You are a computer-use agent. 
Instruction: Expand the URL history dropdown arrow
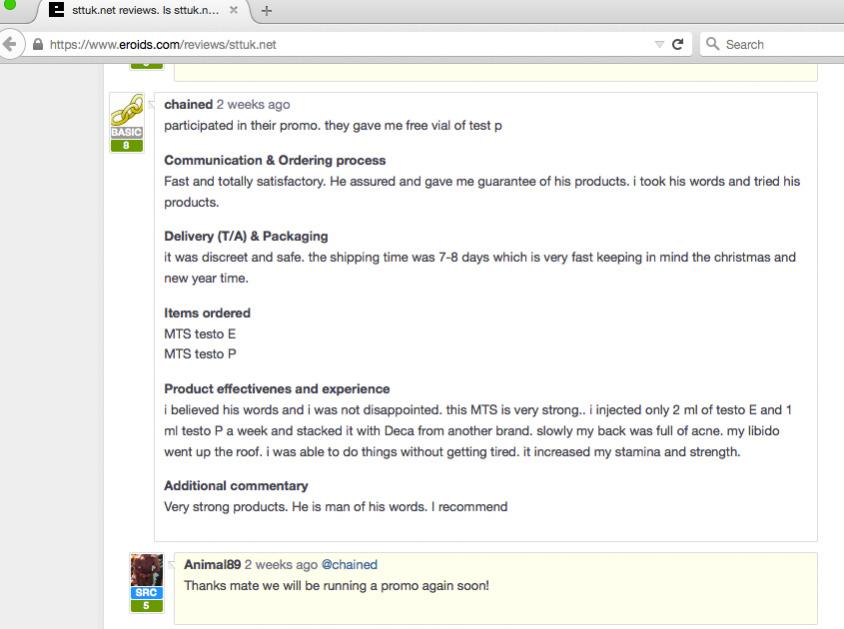coord(659,45)
